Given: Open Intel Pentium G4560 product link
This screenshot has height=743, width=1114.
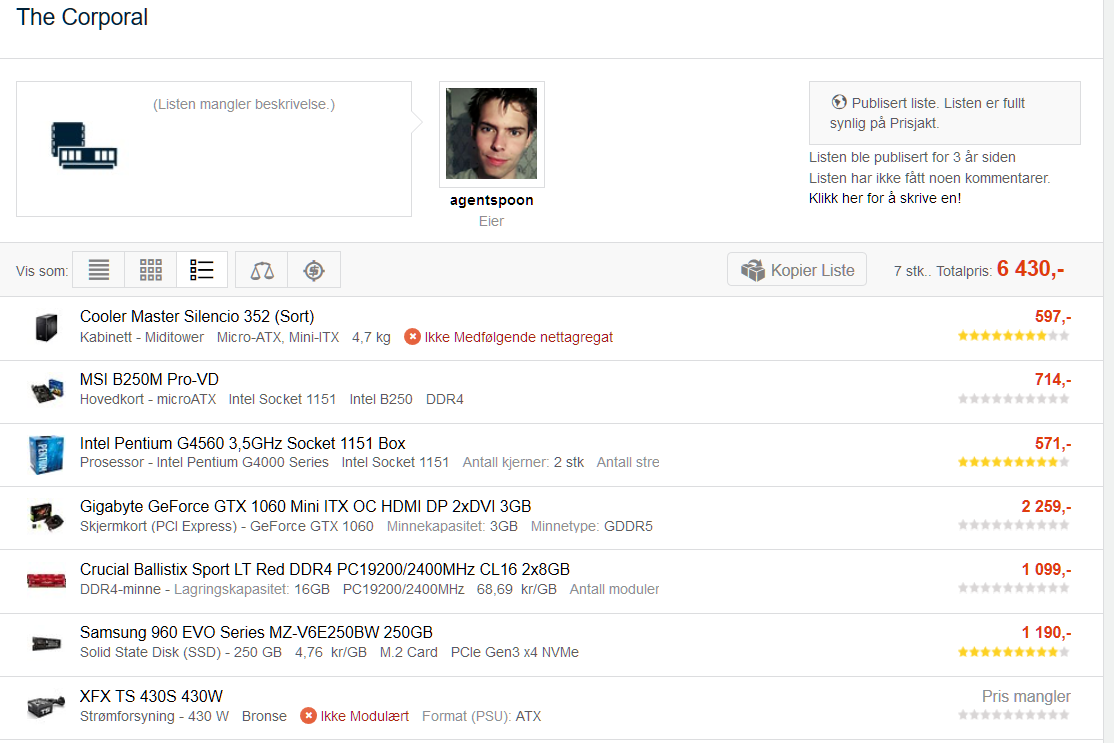Looking at the screenshot, I should (242, 443).
